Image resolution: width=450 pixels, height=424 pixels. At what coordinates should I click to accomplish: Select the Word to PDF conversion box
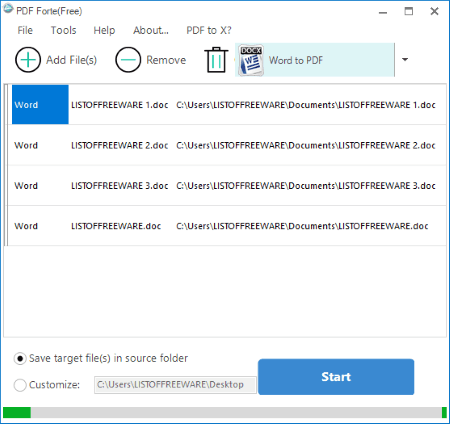tap(315, 60)
